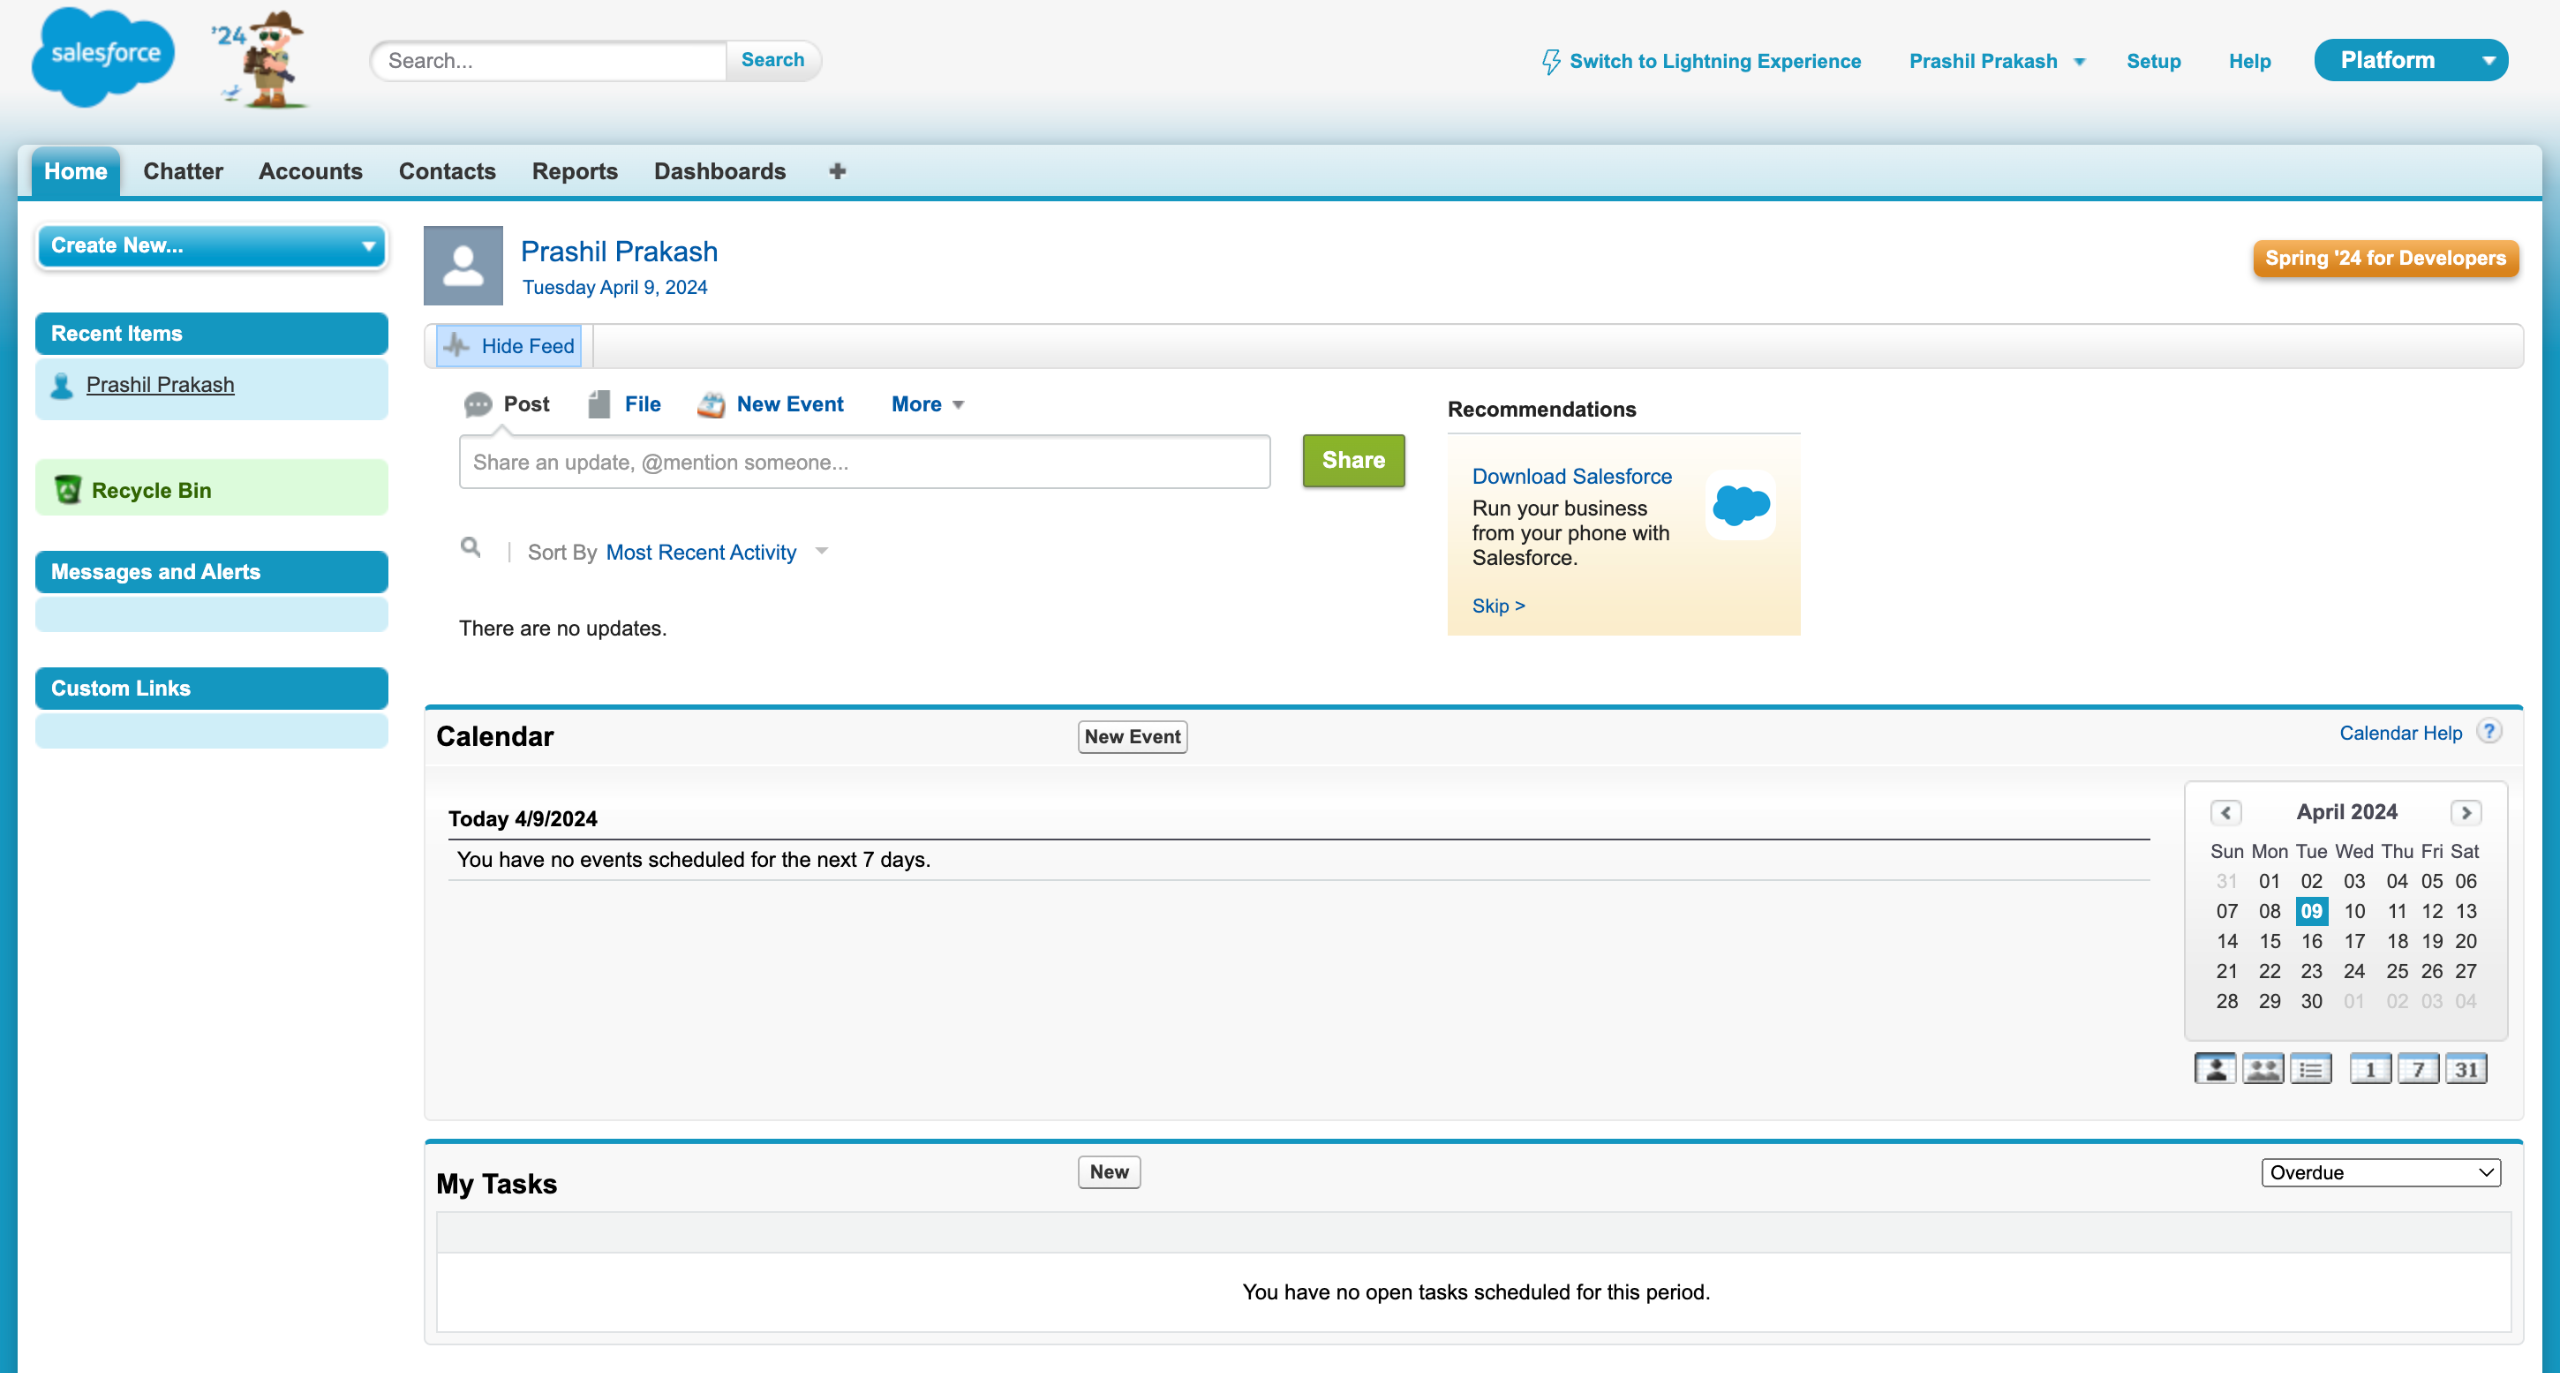2560x1373 pixels.
Task: Open the Overdue tasks filter dropdown
Action: point(2381,1172)
